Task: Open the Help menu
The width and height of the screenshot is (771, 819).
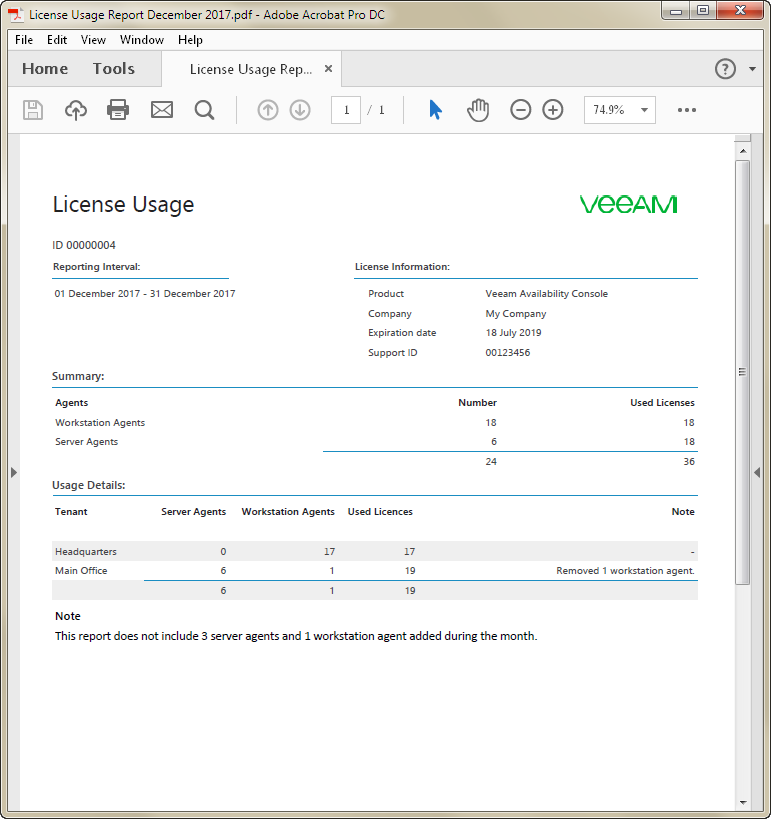Action: [190, 40]
